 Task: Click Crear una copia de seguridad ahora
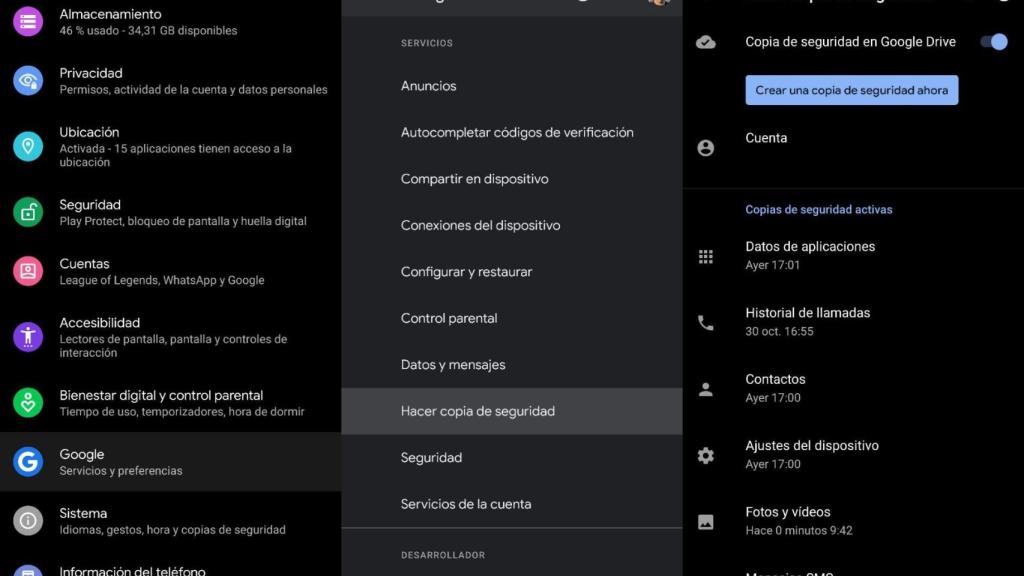851,90
